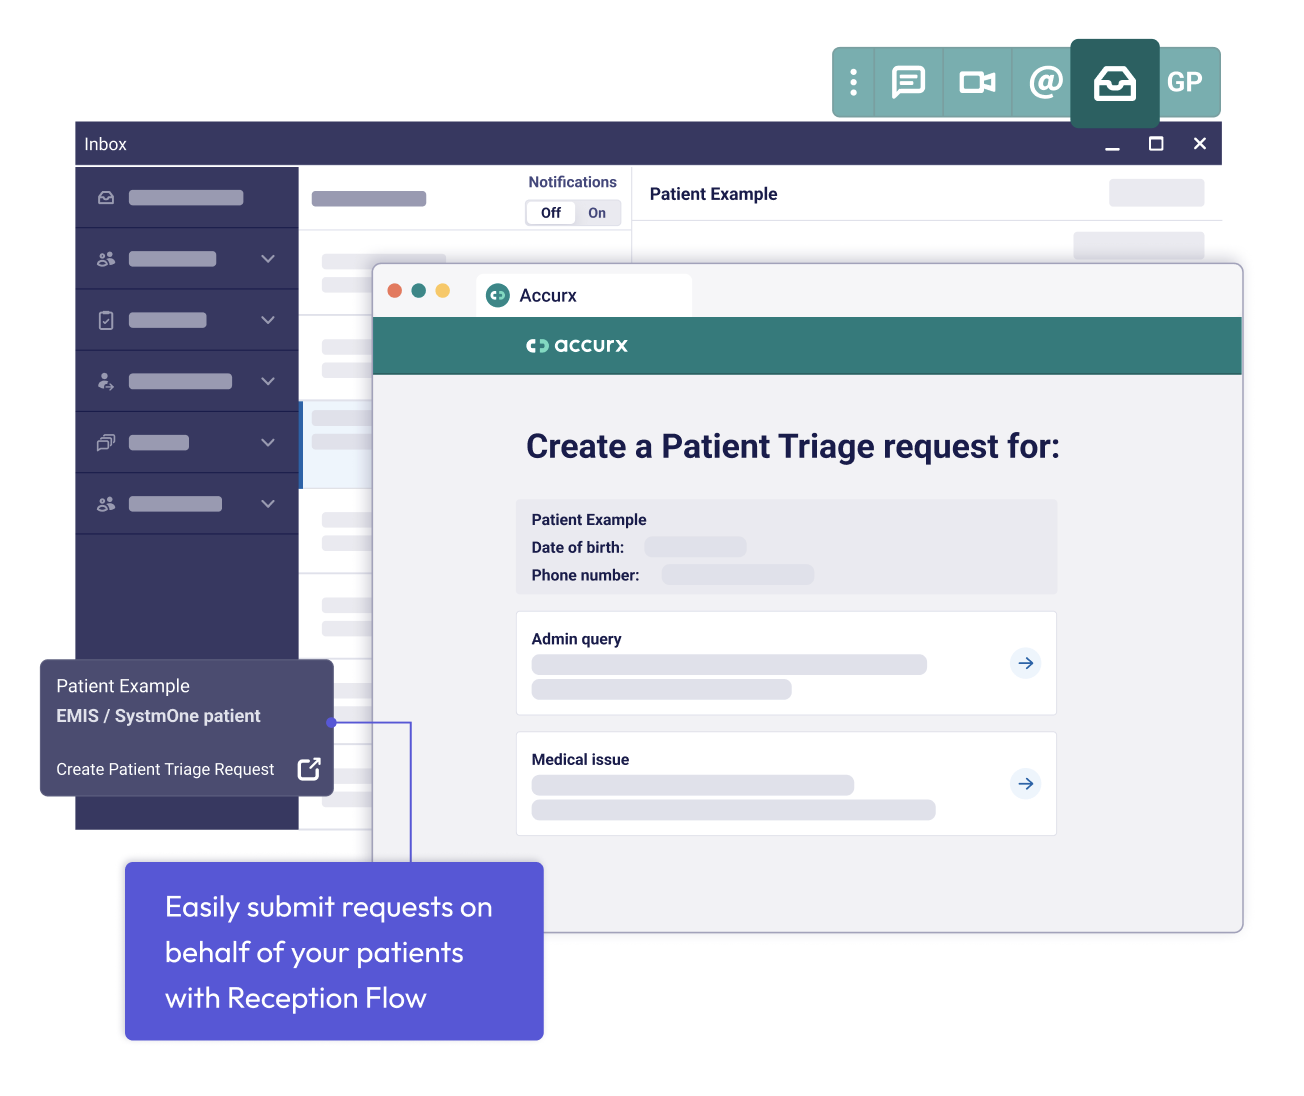Open the Medical issue arrow button
The height and width of the screenshot is (1096, 1304).
[1026, 784]
